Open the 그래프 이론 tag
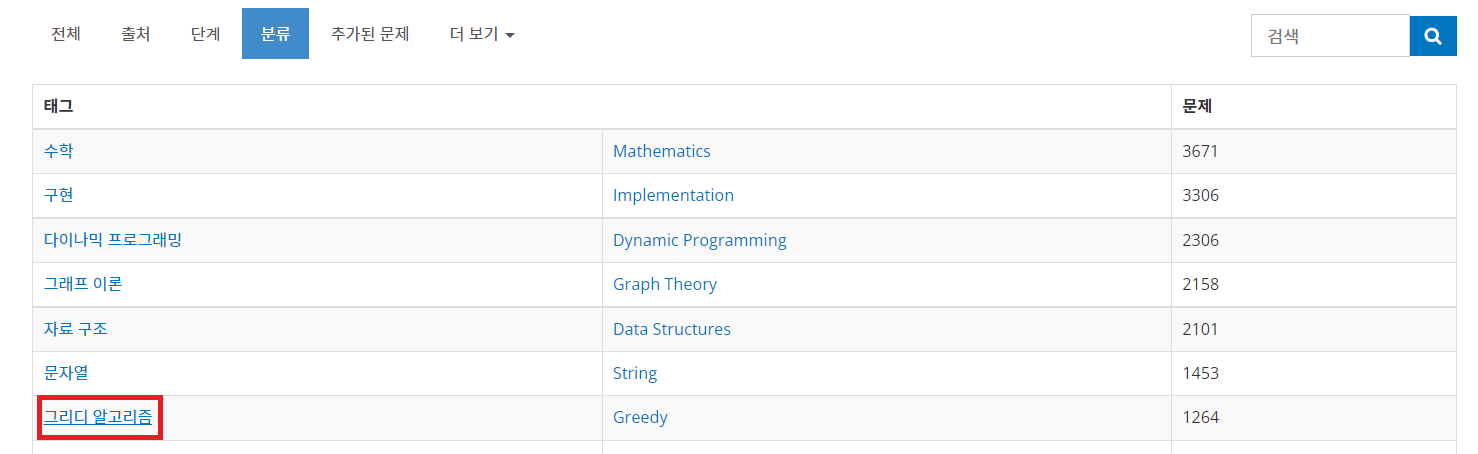The height and width of the screenshot is (454, 1478). (x=83, y=284)
